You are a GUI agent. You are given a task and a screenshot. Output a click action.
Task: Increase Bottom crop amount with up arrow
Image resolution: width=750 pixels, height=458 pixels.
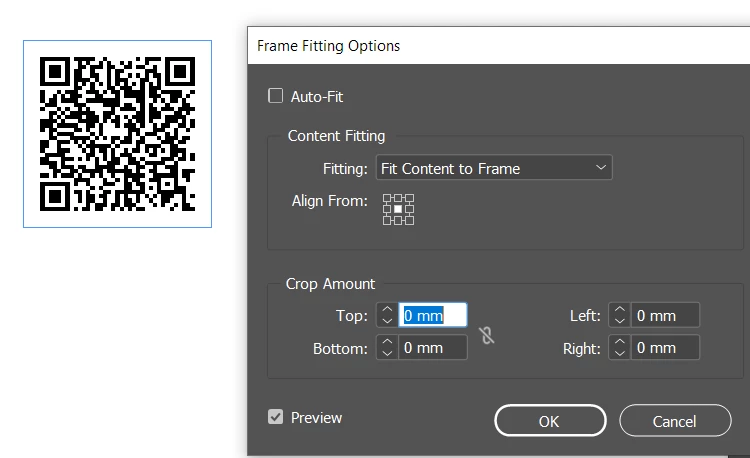pyautogui.click(x=387, y=342)
